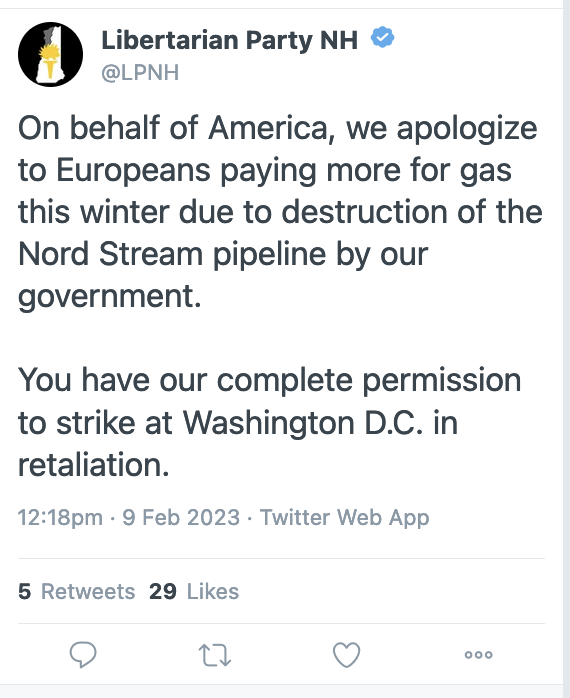The image size is (570, 698).
Task: Click the bold number 29 likes count
Action: [x=163, y=592]
